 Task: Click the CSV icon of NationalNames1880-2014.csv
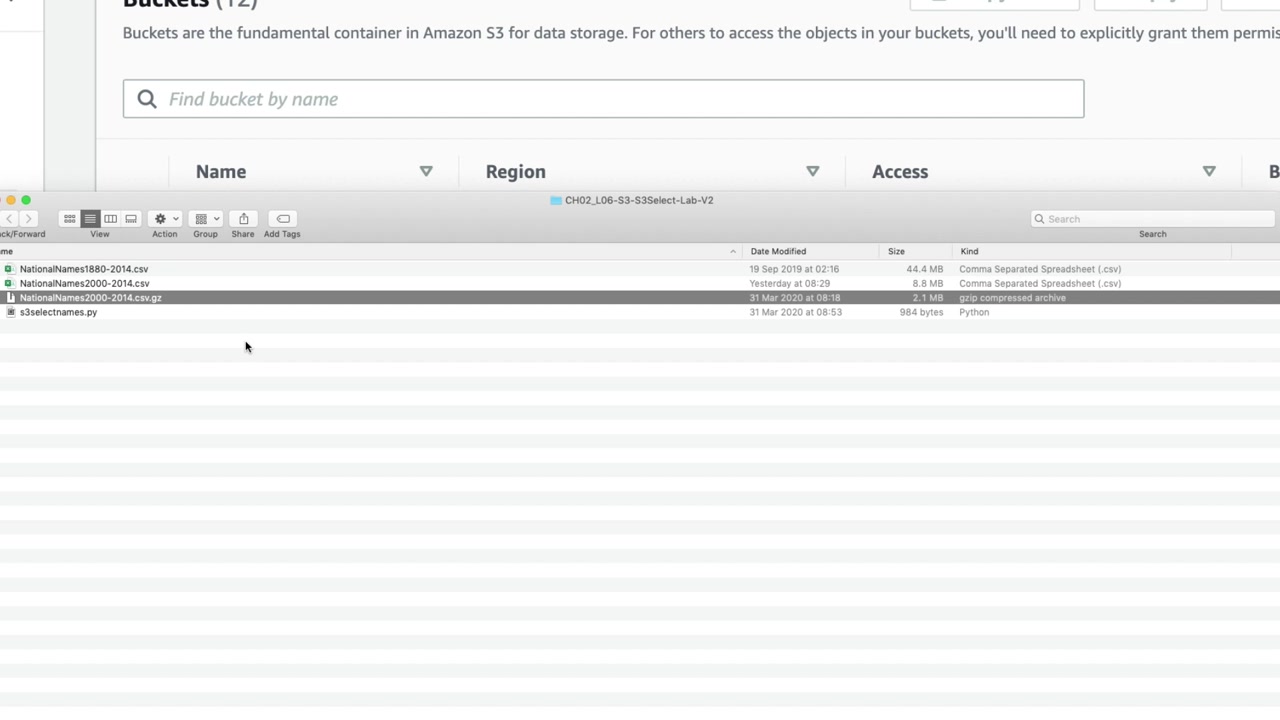(9, 269)
